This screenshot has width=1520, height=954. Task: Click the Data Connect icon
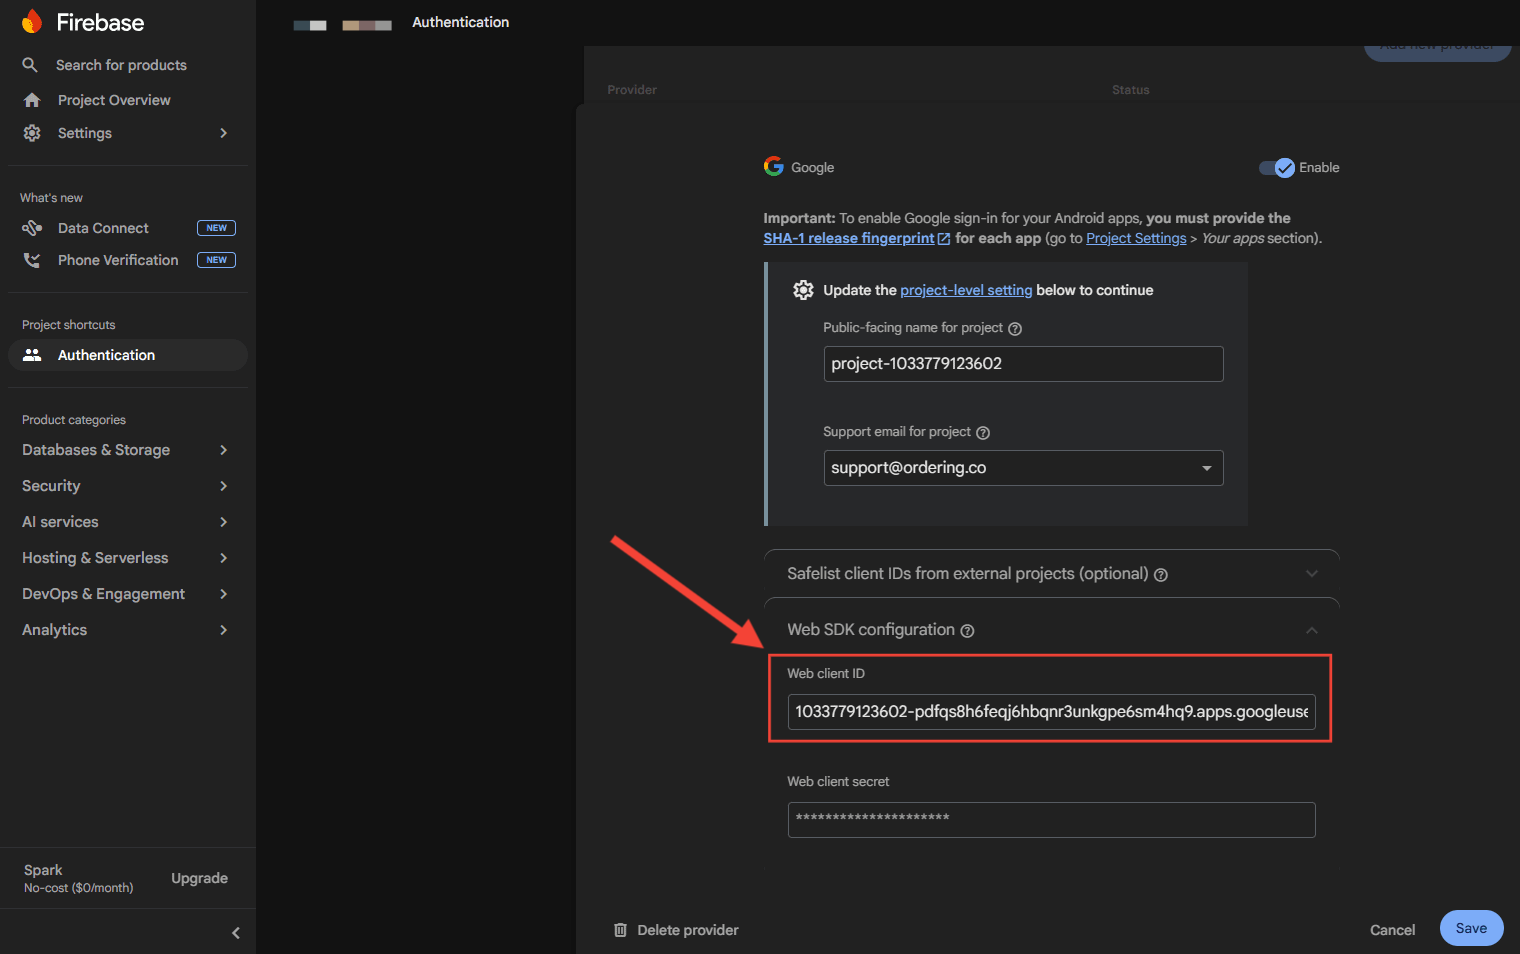[x=32, y=228]
